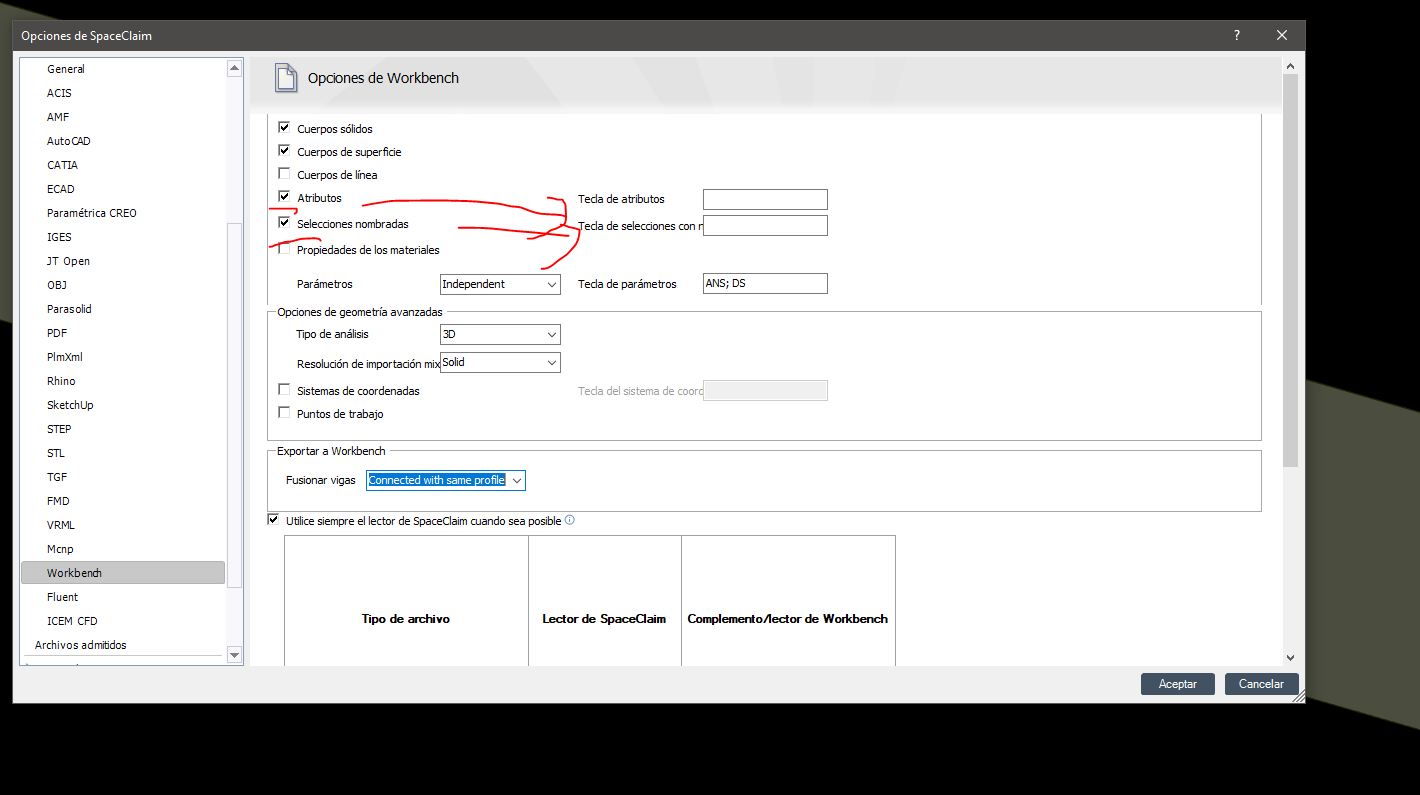Click the left list scroll-up arrow

coord(235,68)
